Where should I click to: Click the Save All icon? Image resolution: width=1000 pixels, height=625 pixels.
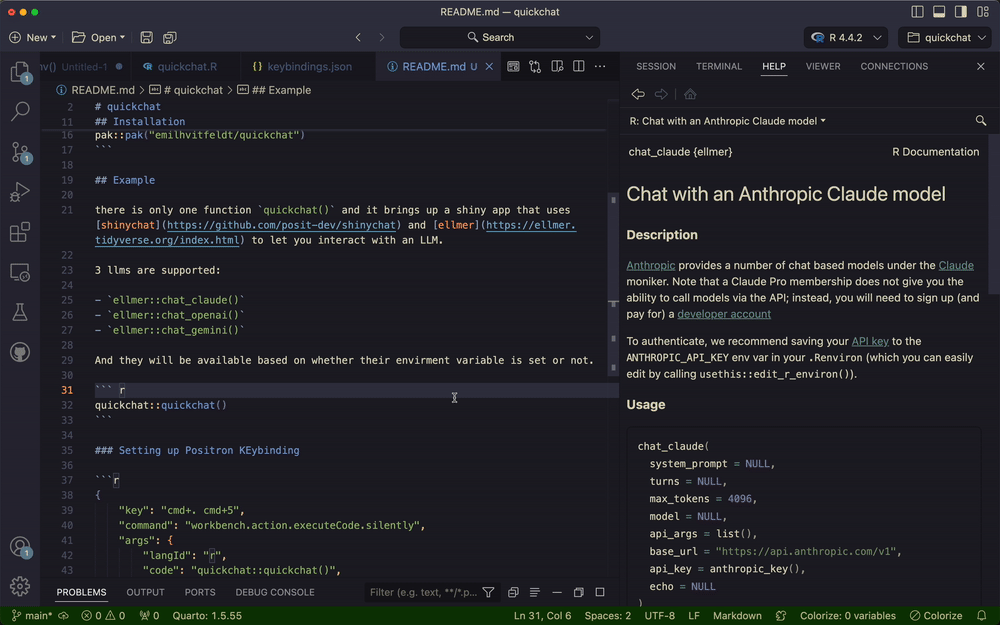pos(170,38)
